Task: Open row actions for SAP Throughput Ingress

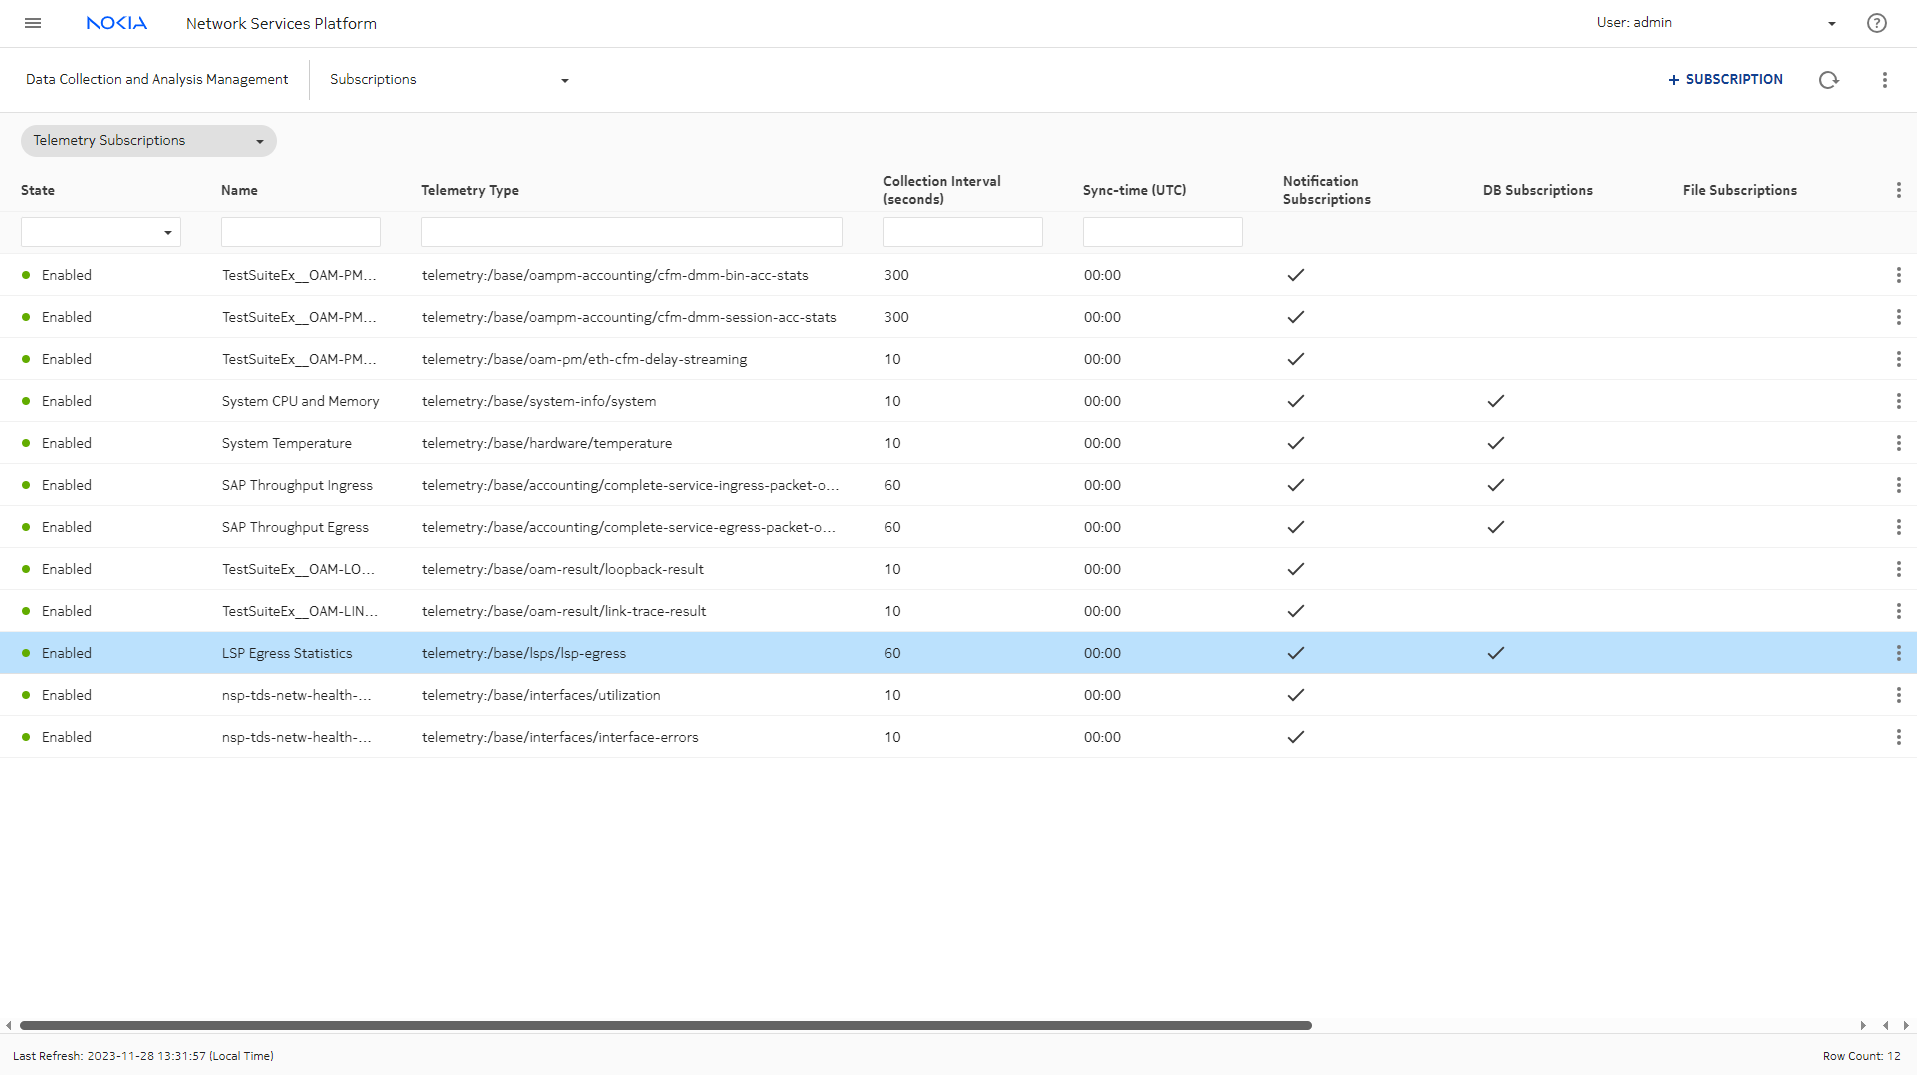Action: point(1898,485)
